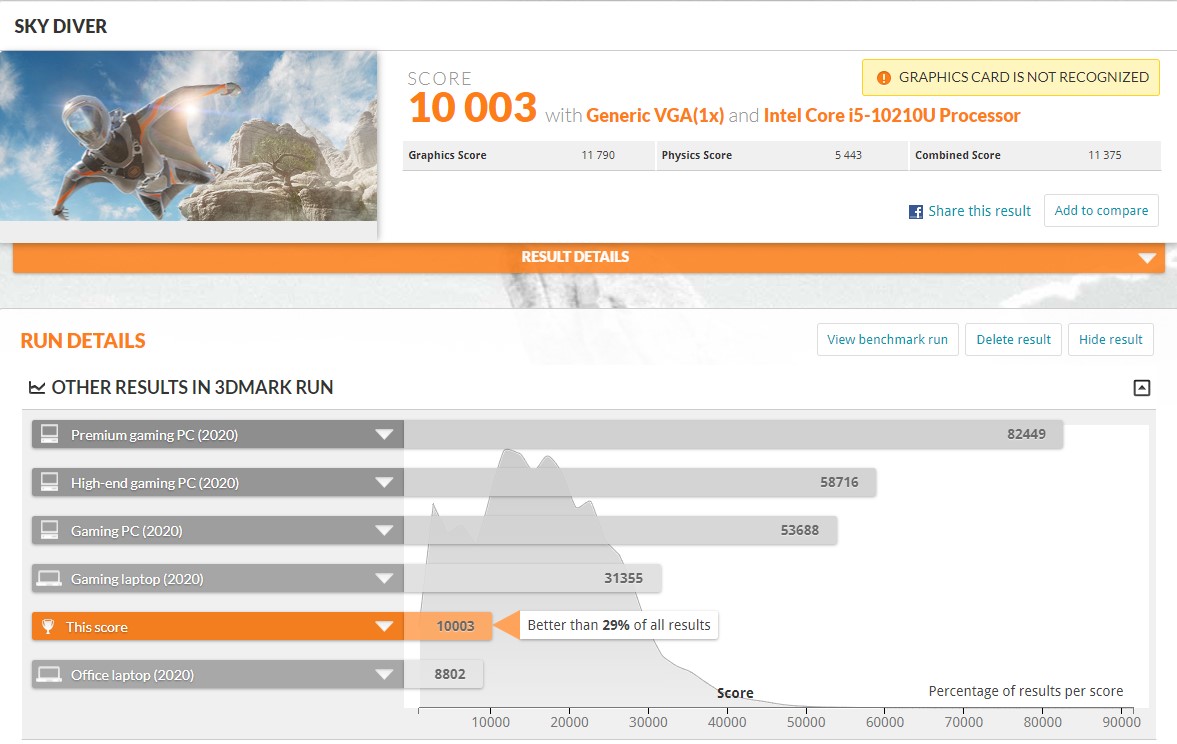Click the Physics Score label
The image size is (1177, 744).
coord(697,155)
